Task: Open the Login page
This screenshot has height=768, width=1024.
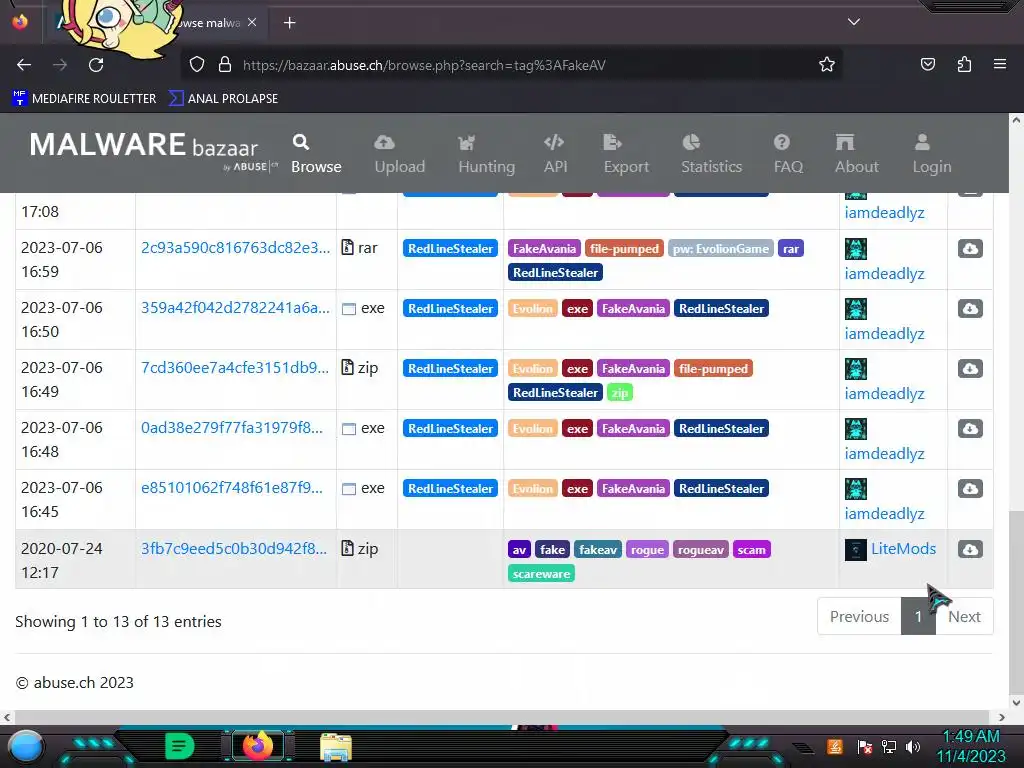Action: click(x=931, y=154)
